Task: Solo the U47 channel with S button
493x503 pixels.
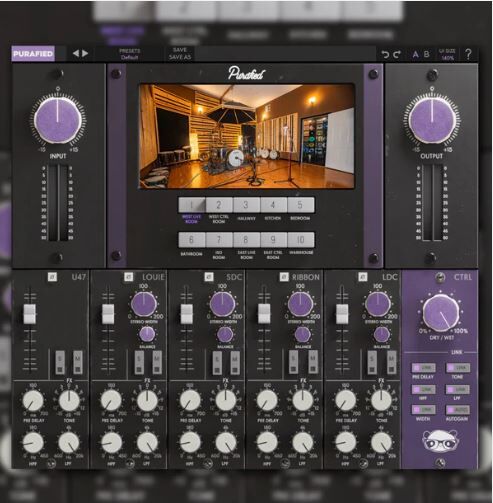Action: tap(60, 362)
